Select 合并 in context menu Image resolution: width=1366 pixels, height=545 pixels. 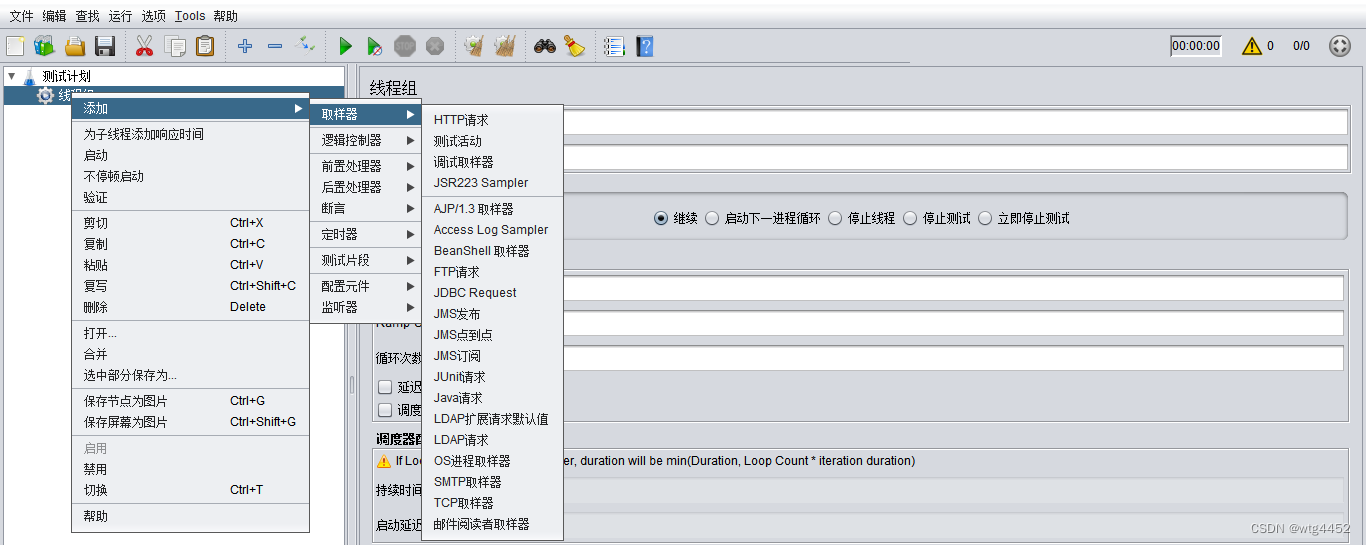point(190,354)
